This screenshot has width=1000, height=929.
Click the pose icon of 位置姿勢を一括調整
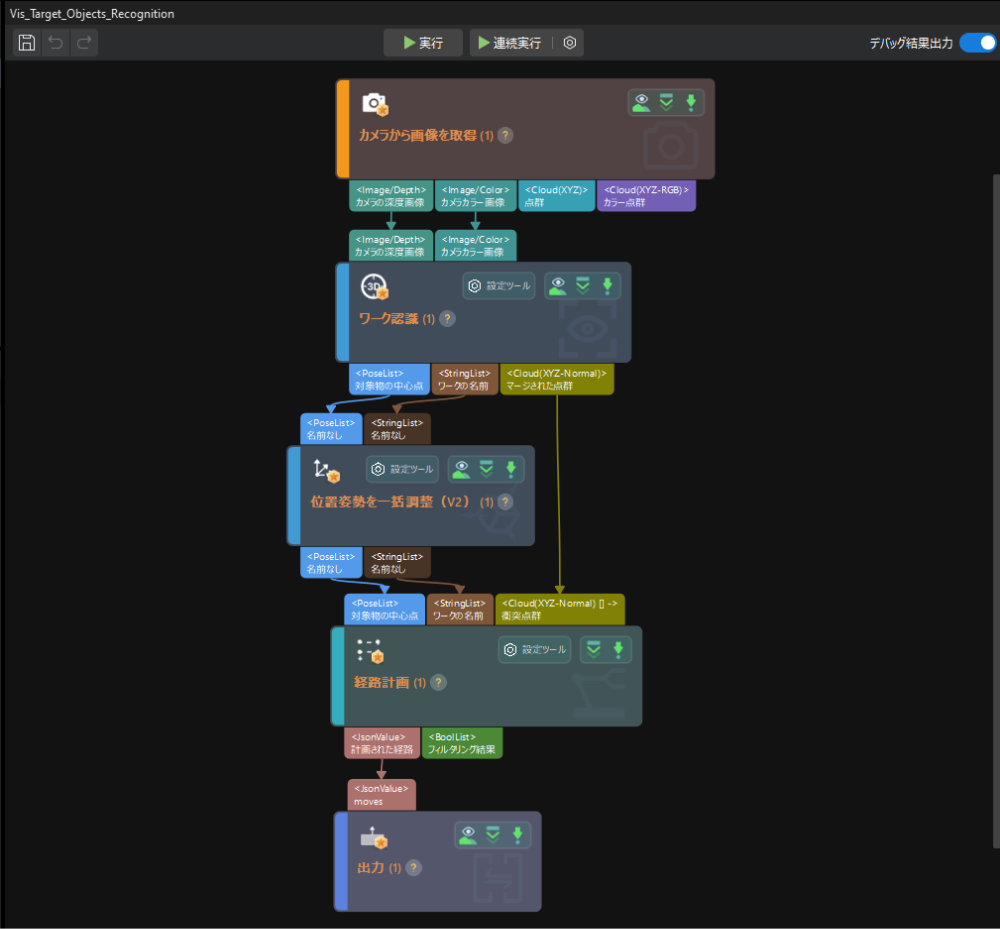(x=327, y=471)
